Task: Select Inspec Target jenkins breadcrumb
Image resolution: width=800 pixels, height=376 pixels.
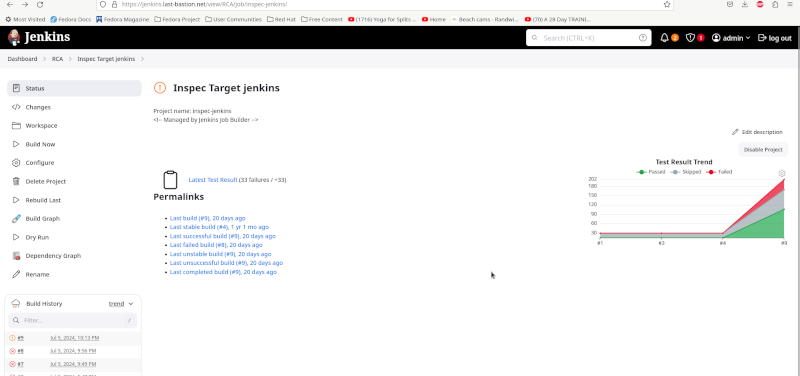Action: (106, 59)
